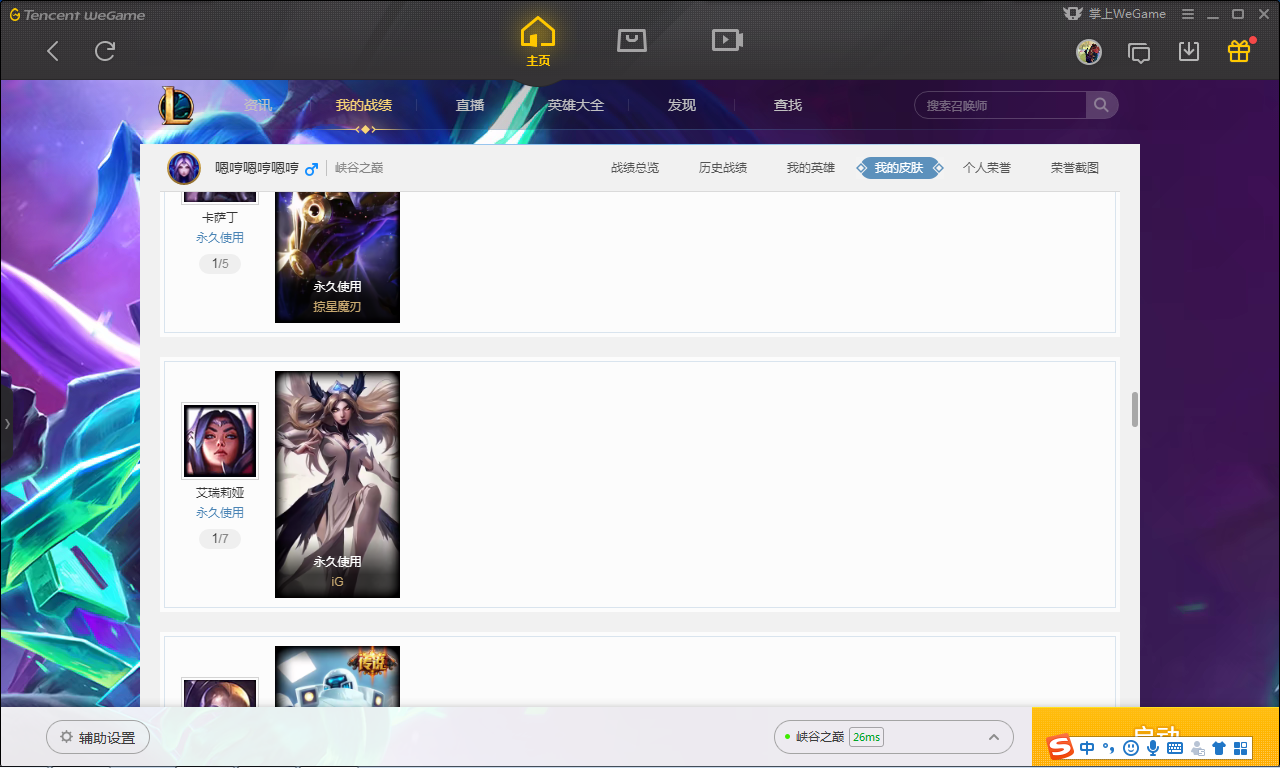Click the male gender symbol icon
This screenshot has width=1280, height=768.
coord(311,168)
